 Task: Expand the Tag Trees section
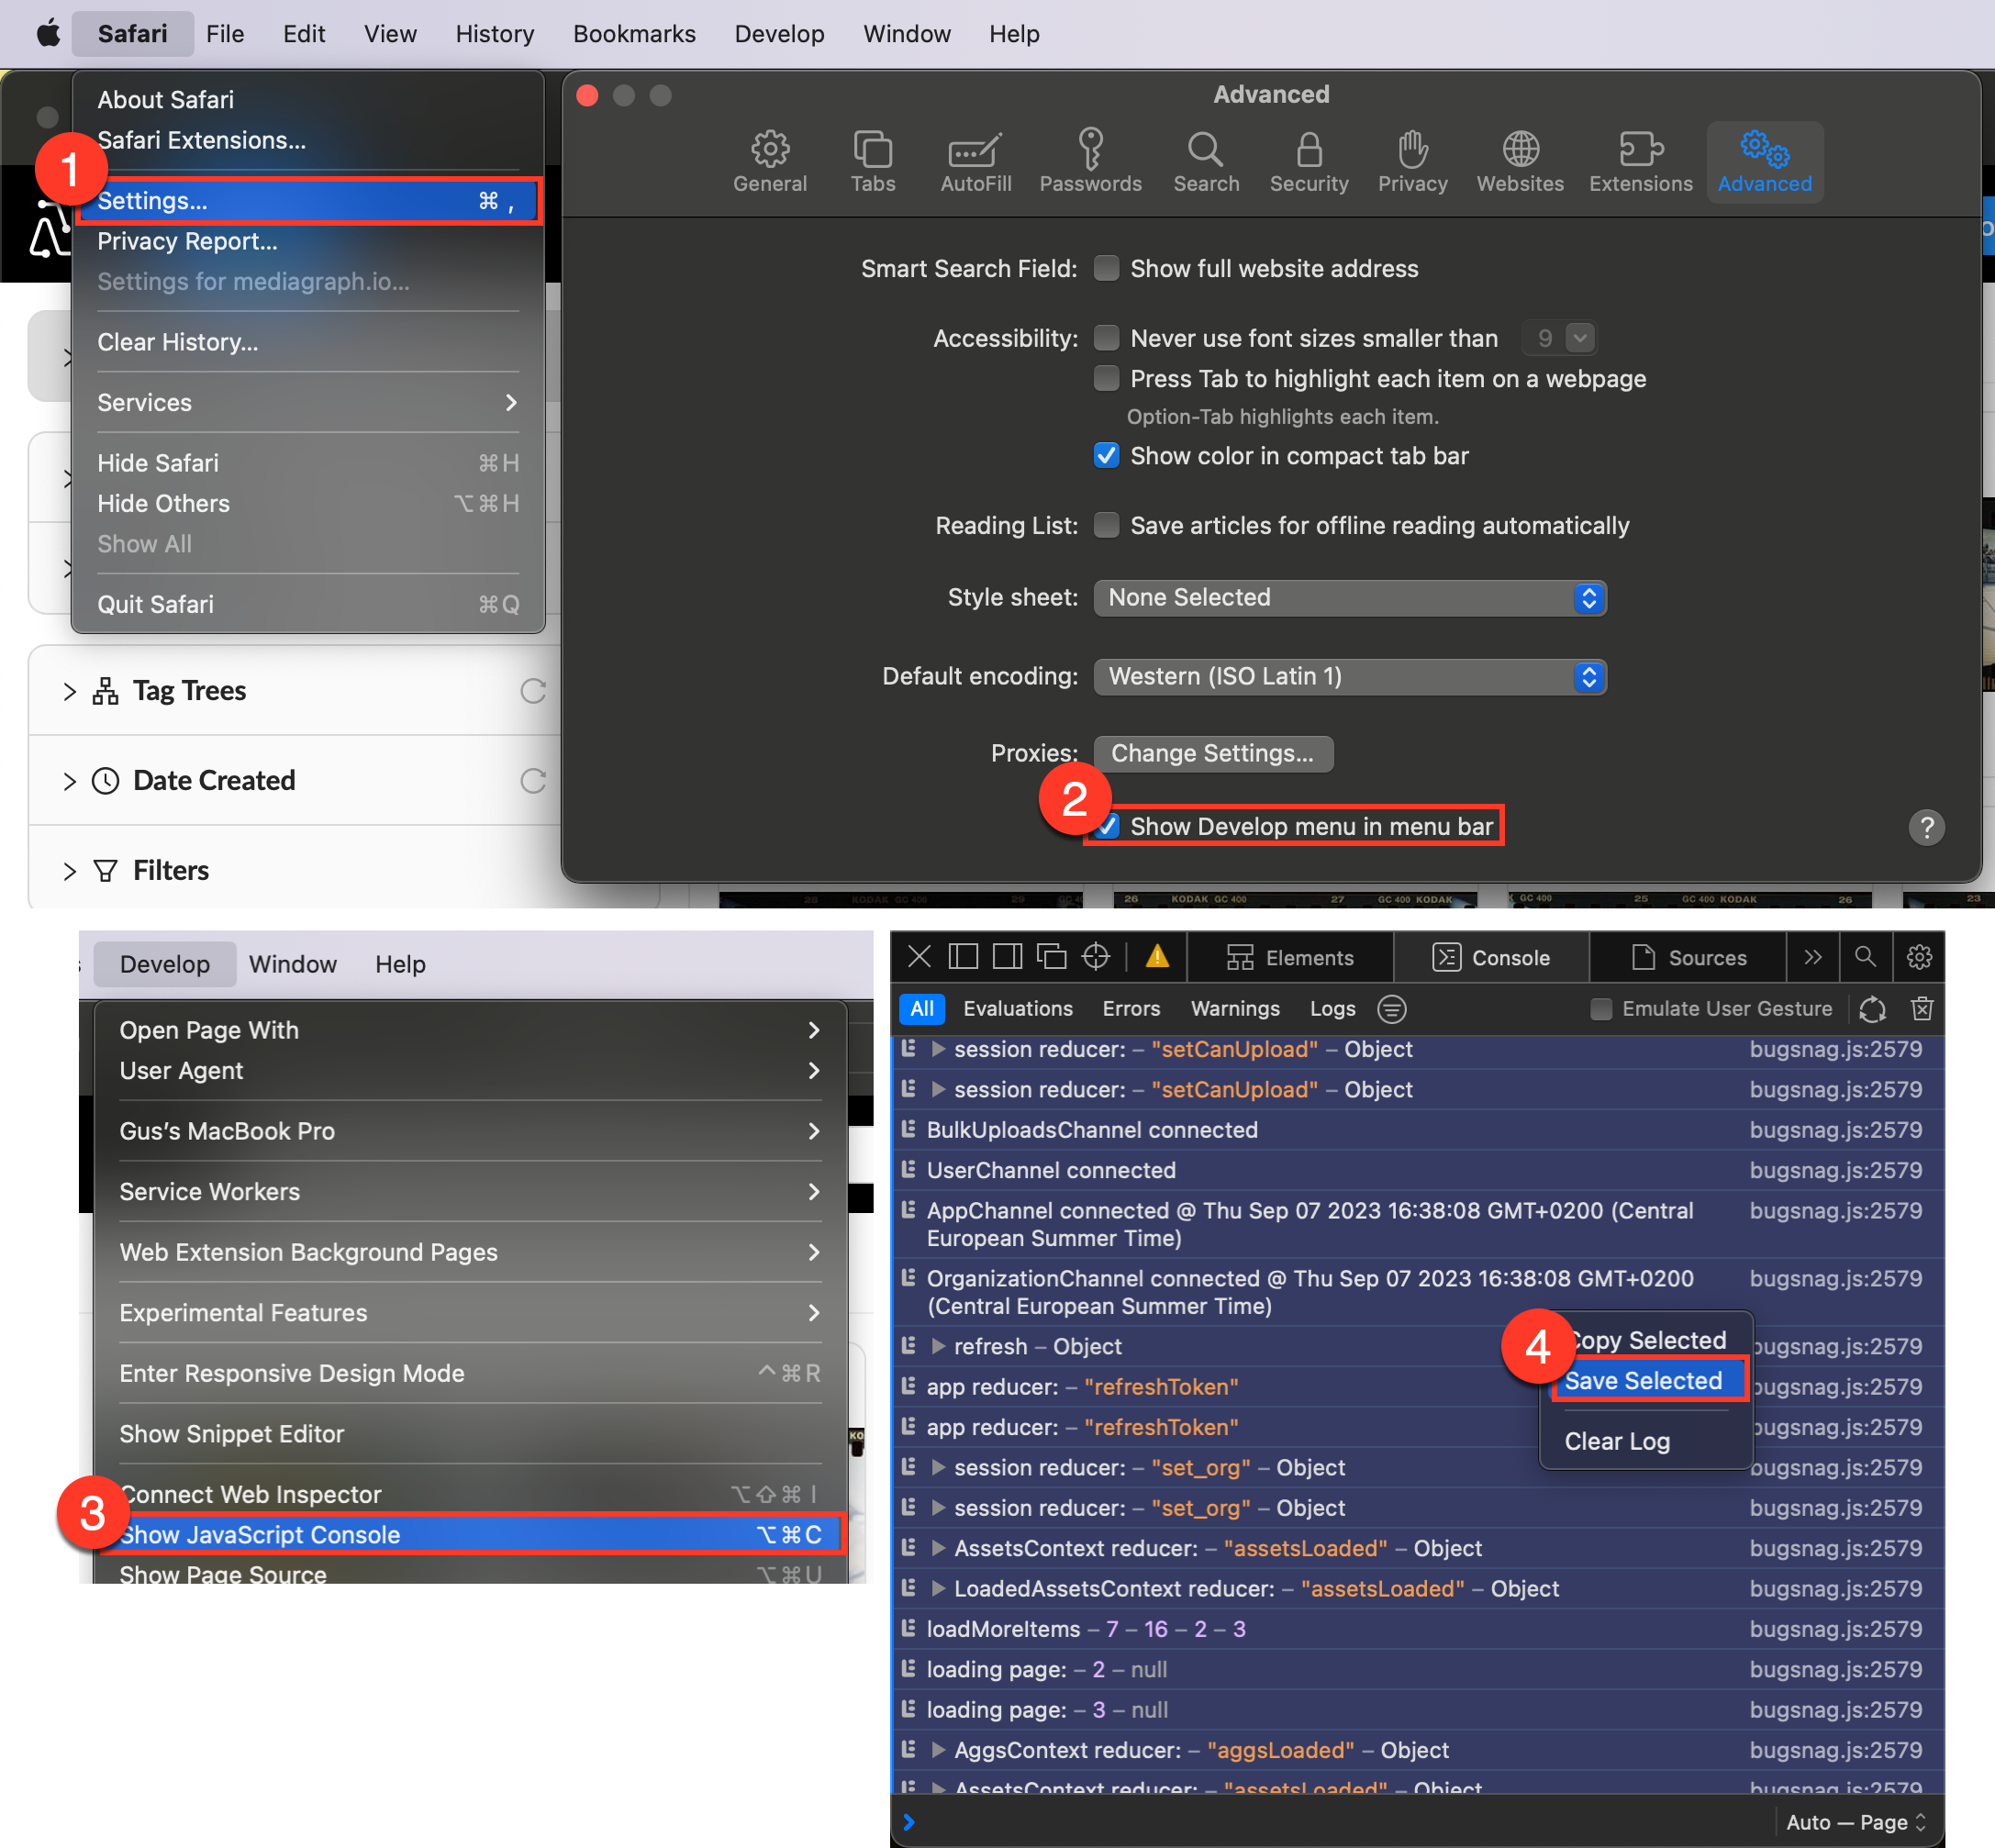point(69,691)
